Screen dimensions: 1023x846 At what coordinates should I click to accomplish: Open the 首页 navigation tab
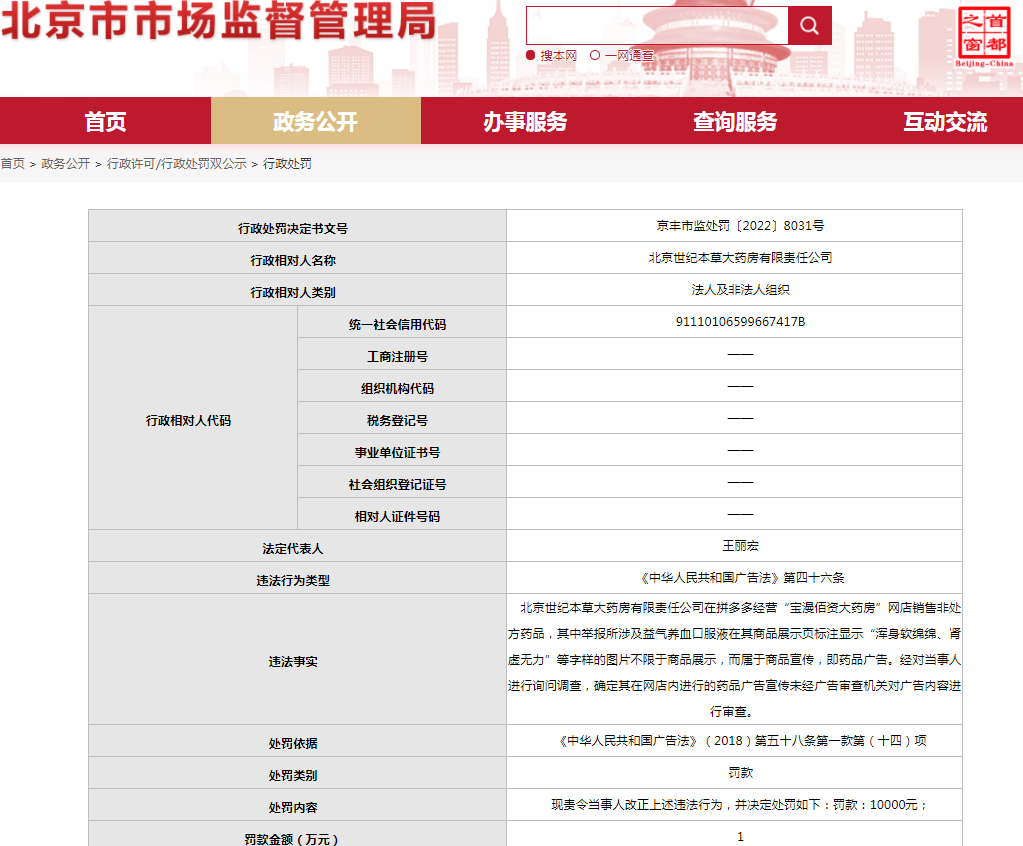[x=105, y=121]
